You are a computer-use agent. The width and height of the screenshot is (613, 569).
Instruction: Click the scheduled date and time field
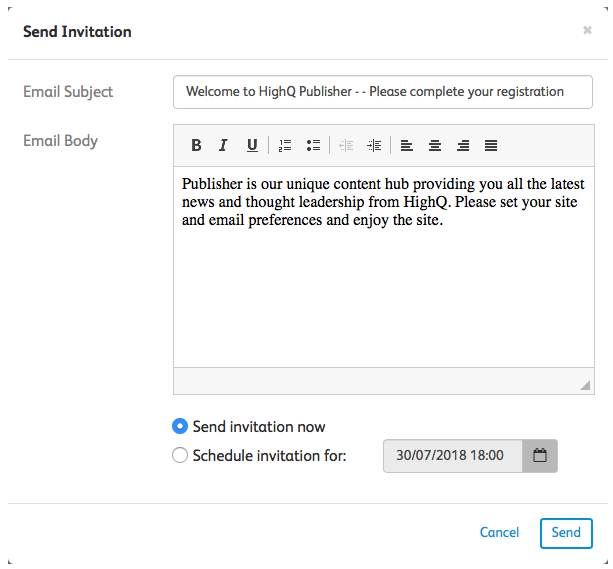pyautogui.click(x=452, y=456)
